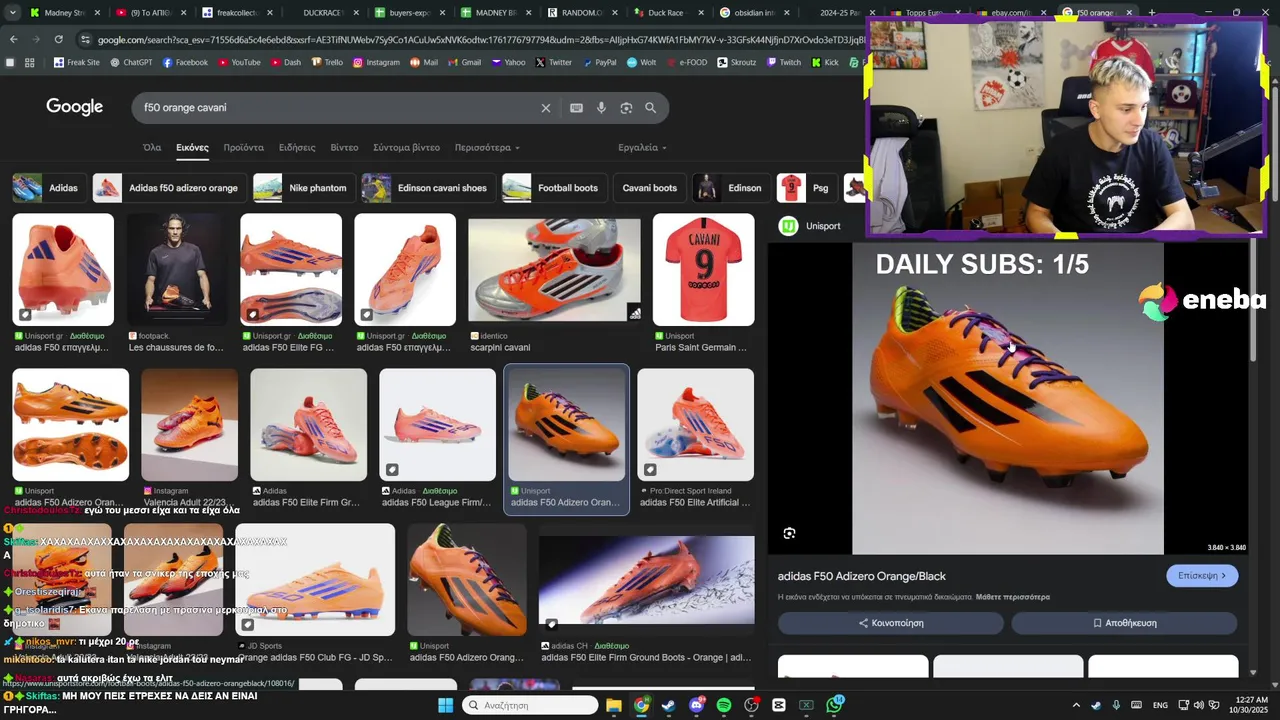The height and width of the screenshot is (720, 1280).
Task: Open the Trello bookmark
Action: pyautogui.click(x=326, y=62)
